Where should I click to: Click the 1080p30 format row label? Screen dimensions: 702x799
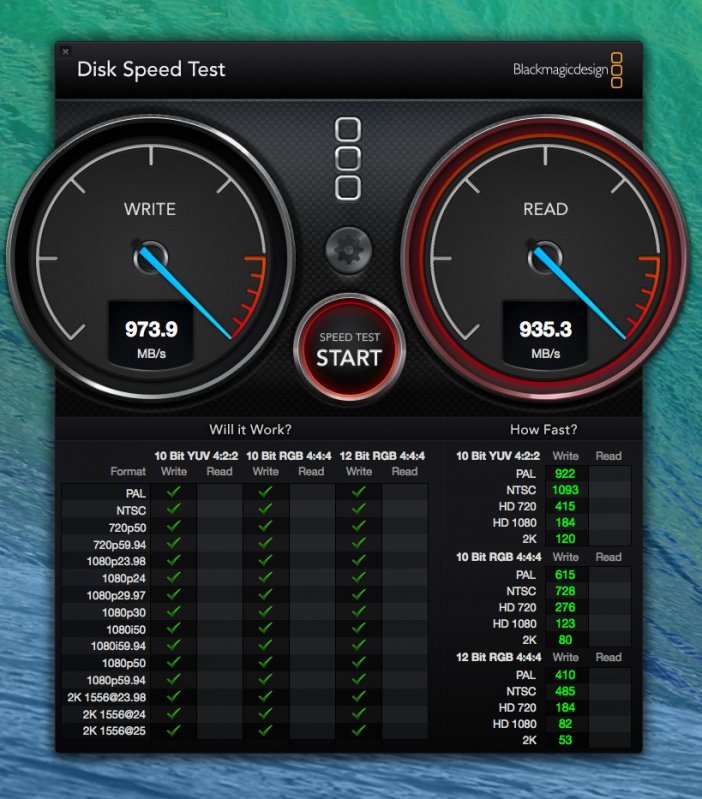(124, 612)
